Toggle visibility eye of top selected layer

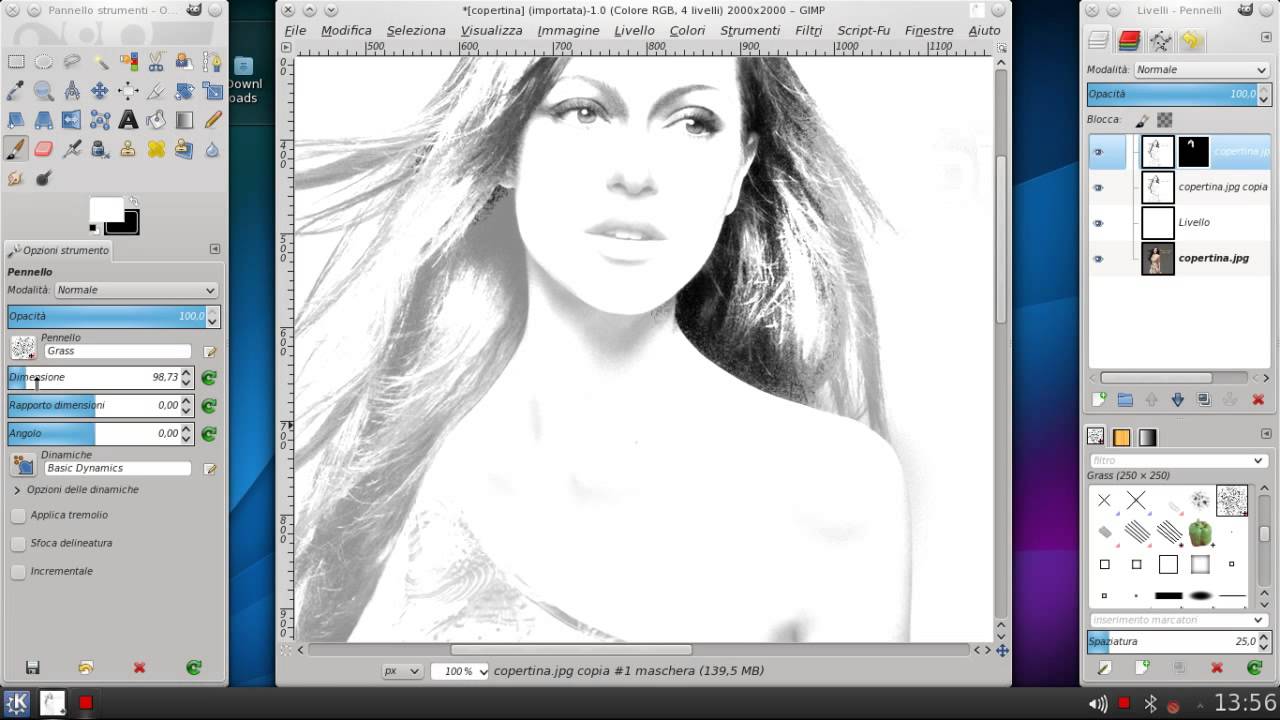pyautogui.click(x=1098, y=152)
